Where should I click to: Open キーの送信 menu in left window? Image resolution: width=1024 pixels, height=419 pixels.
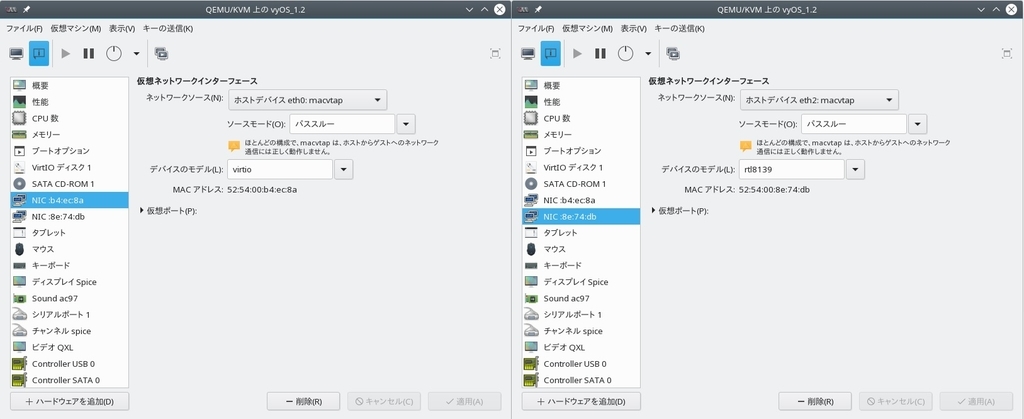click(168, 29)
